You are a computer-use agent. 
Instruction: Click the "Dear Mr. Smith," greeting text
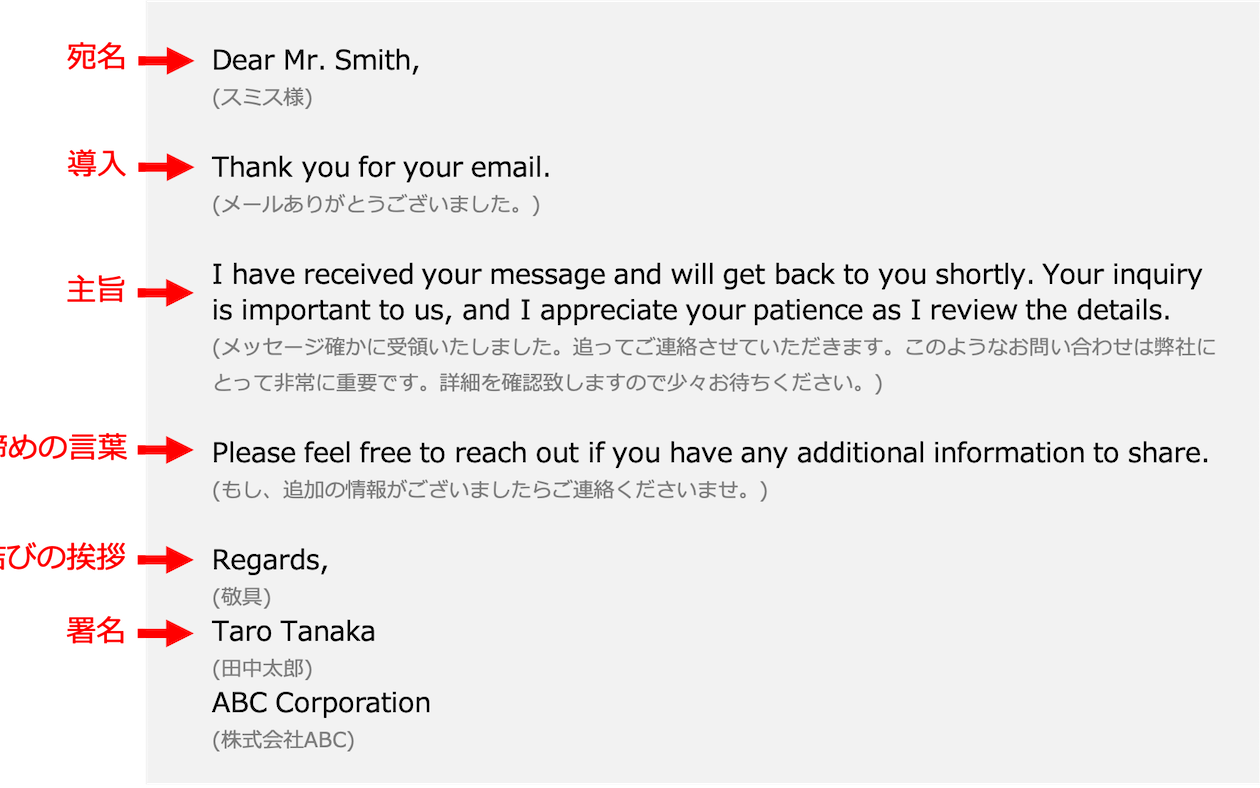click(315, 61)
